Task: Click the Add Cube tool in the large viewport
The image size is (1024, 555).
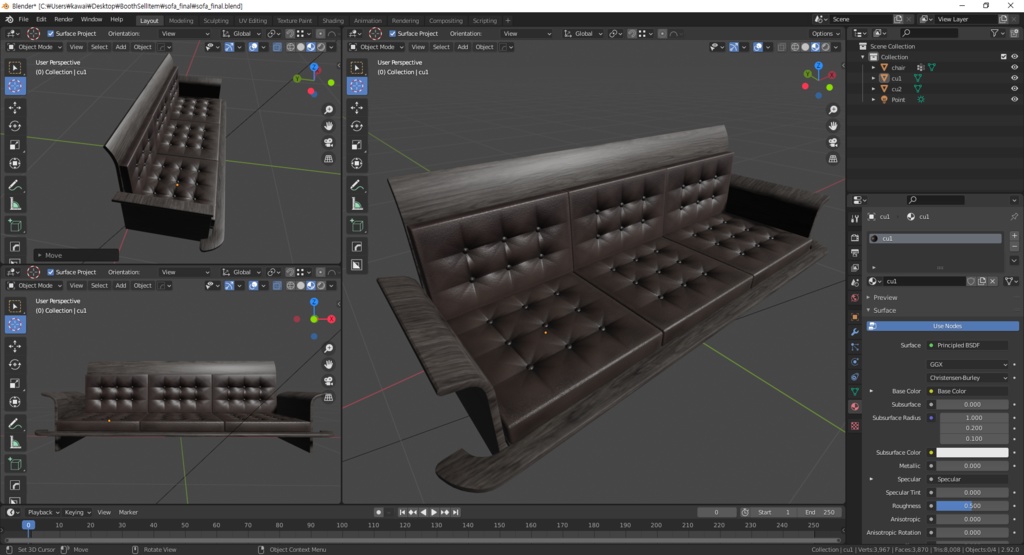Action: pos(356,226)
